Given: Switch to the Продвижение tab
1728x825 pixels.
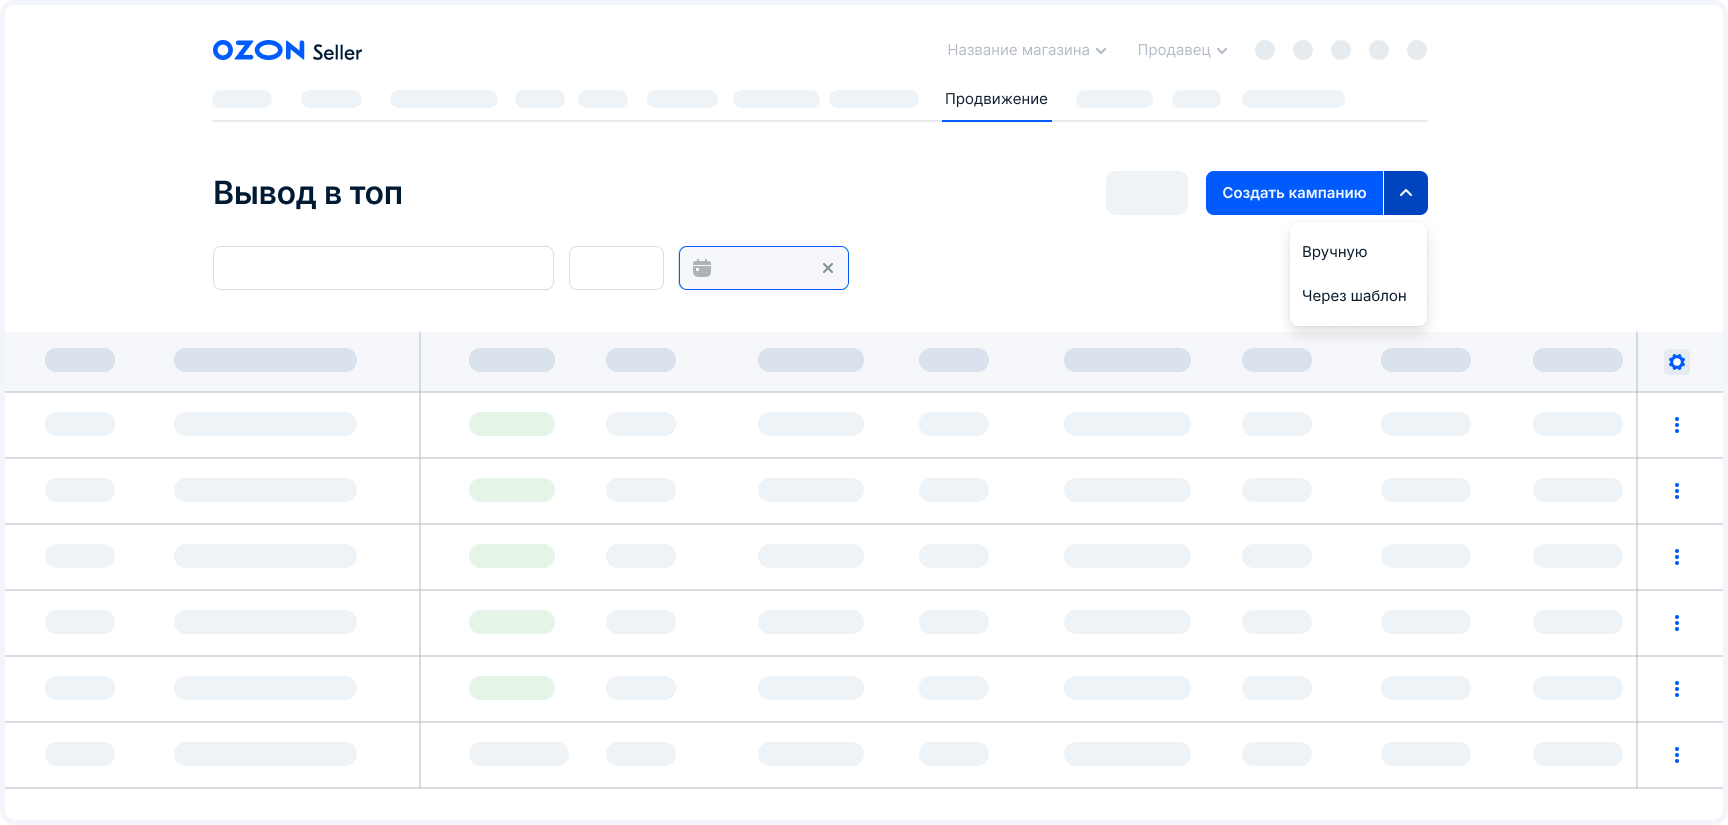Looking at the screenshot, I should [x=996, y=99].
